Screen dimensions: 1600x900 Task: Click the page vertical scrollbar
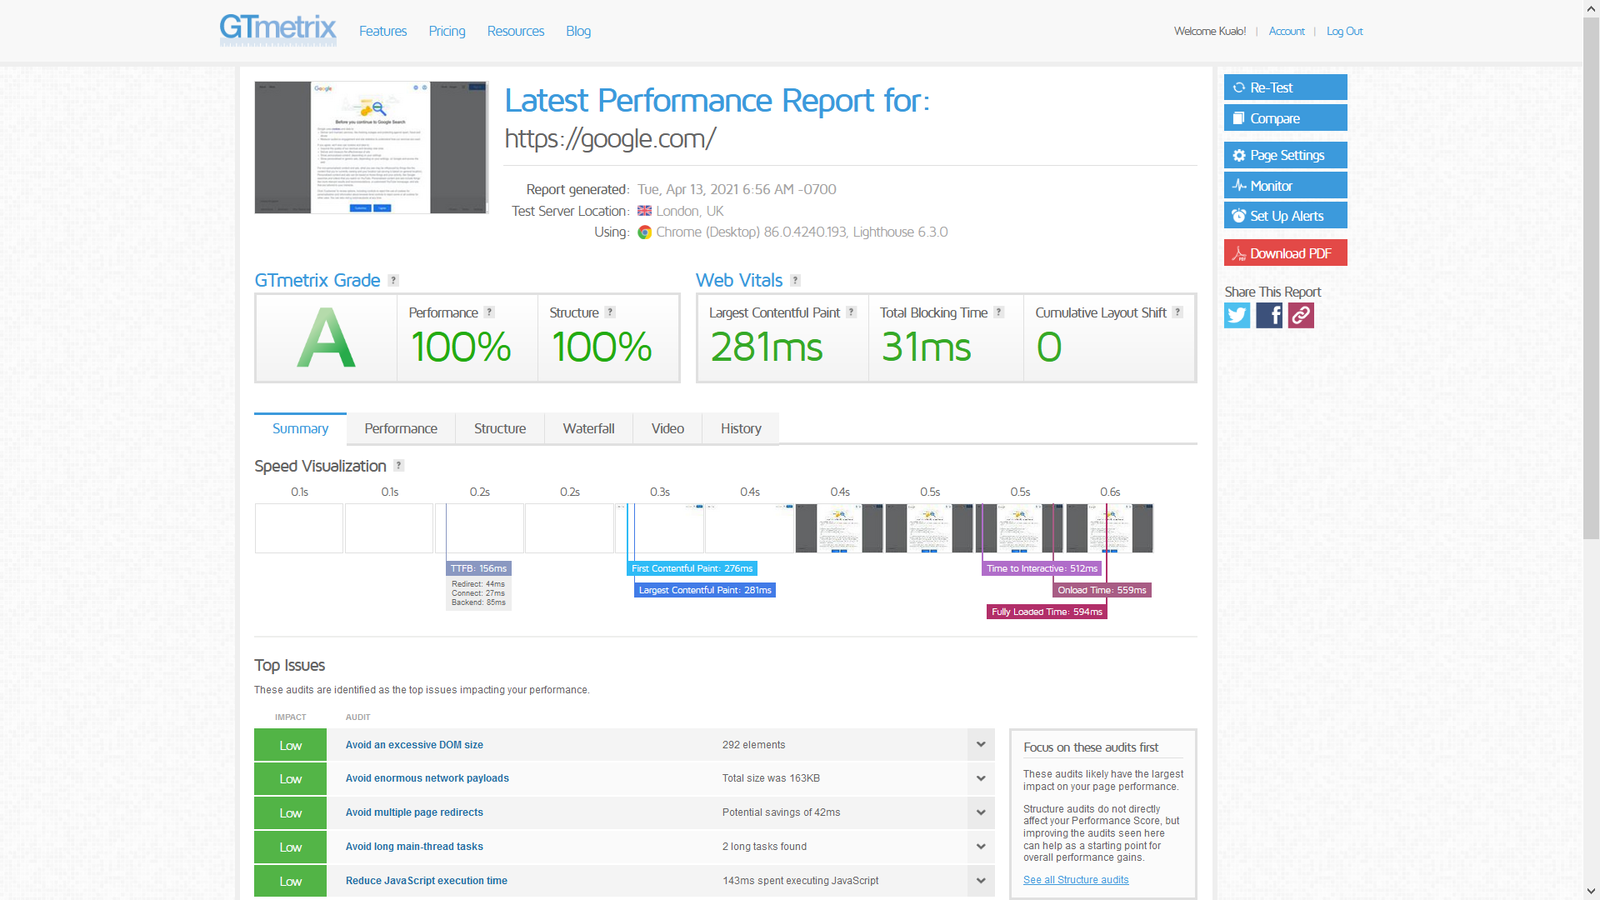1591,278
